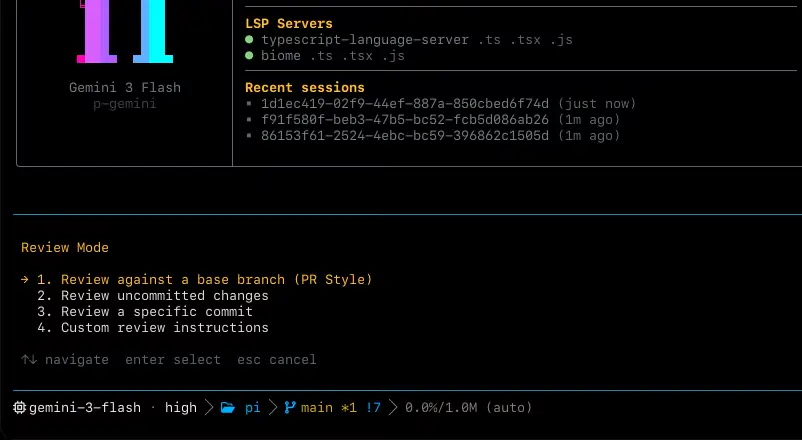Choose Custom review instructions option
Viewport: 802px width, 440px height.
(152, 327)
